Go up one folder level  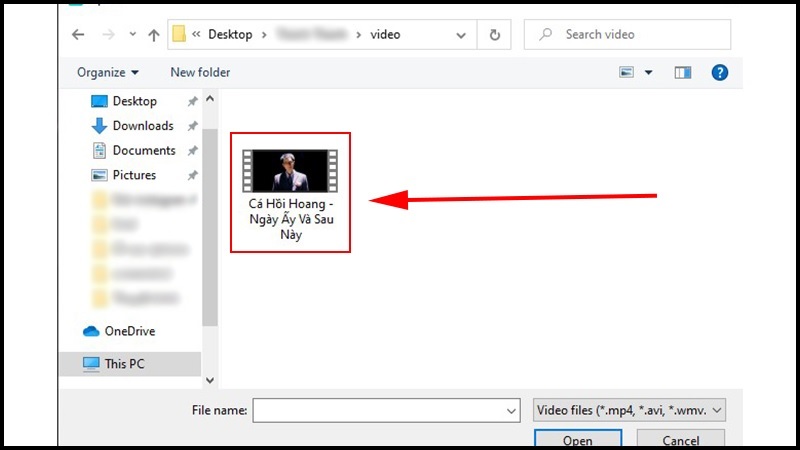coord(154,35)
